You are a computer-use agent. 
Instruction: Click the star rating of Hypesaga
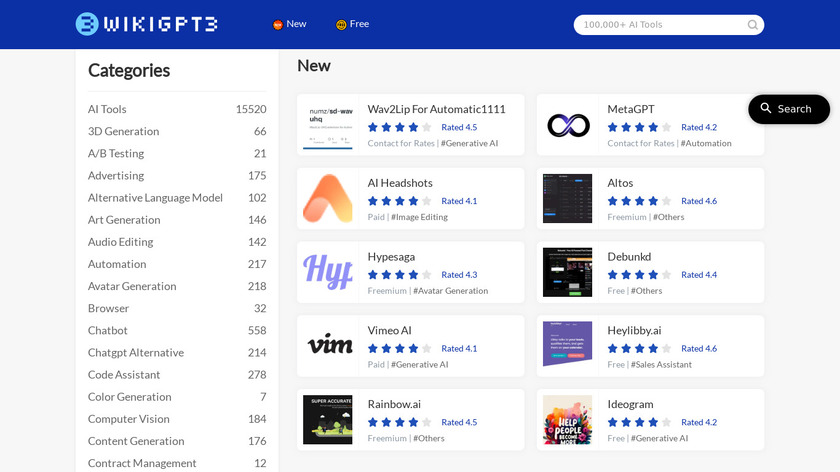(400, 275)
